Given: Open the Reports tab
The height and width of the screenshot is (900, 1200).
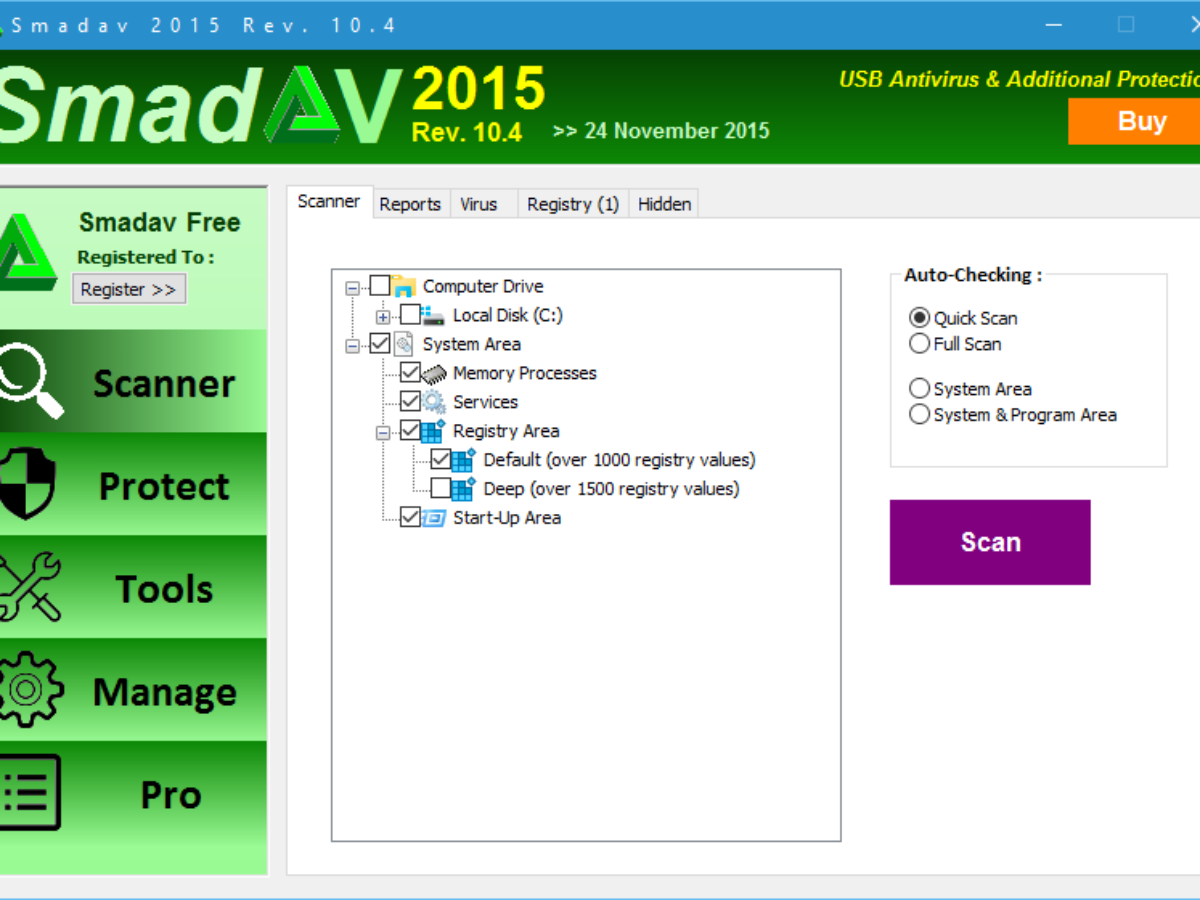Looking at the screenshot, I should 410,204.
